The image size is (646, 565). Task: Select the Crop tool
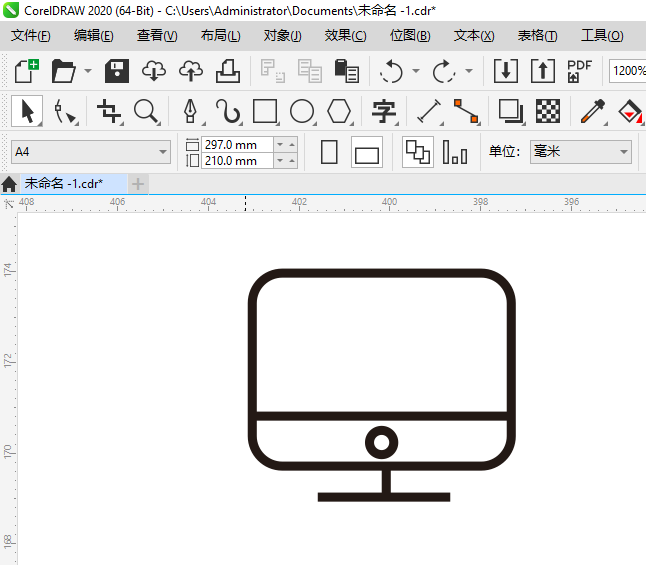(109, 111)
